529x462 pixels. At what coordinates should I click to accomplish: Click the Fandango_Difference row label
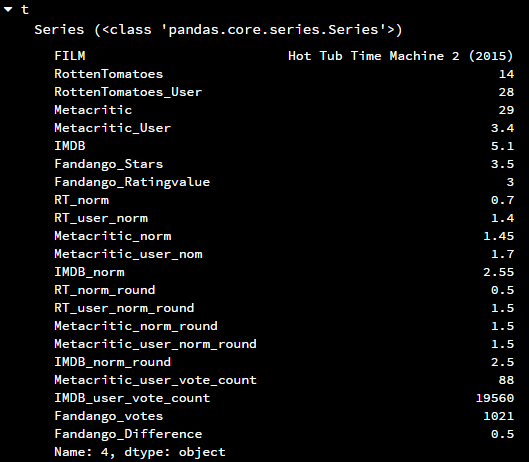coord(128,434)
